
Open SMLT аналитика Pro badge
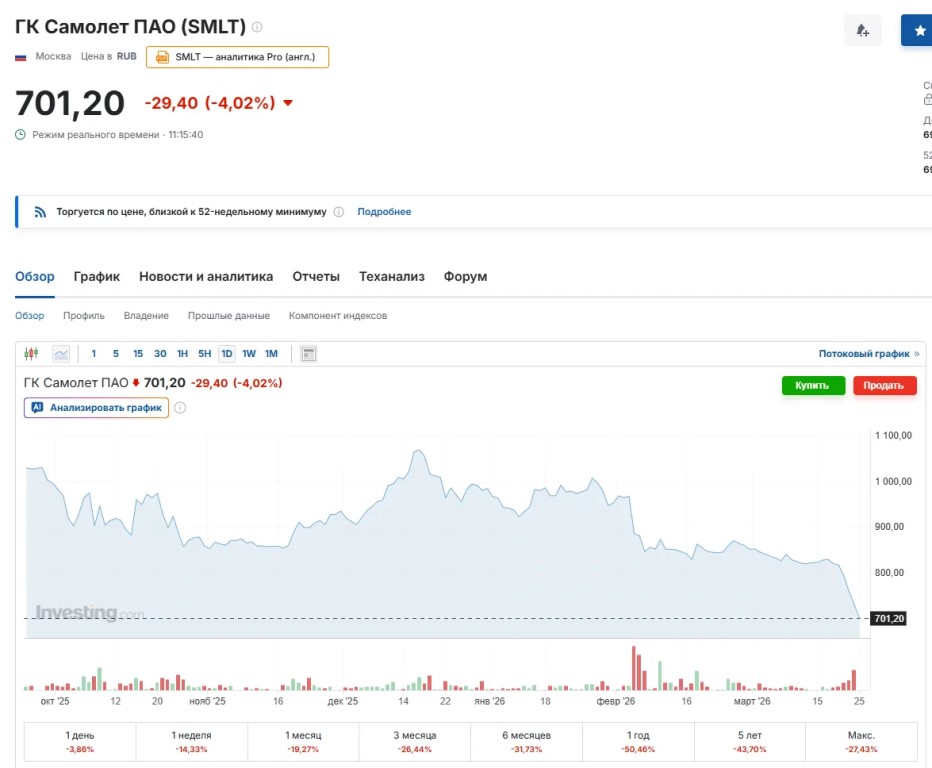pyautogui.click(x=237, y=57)
